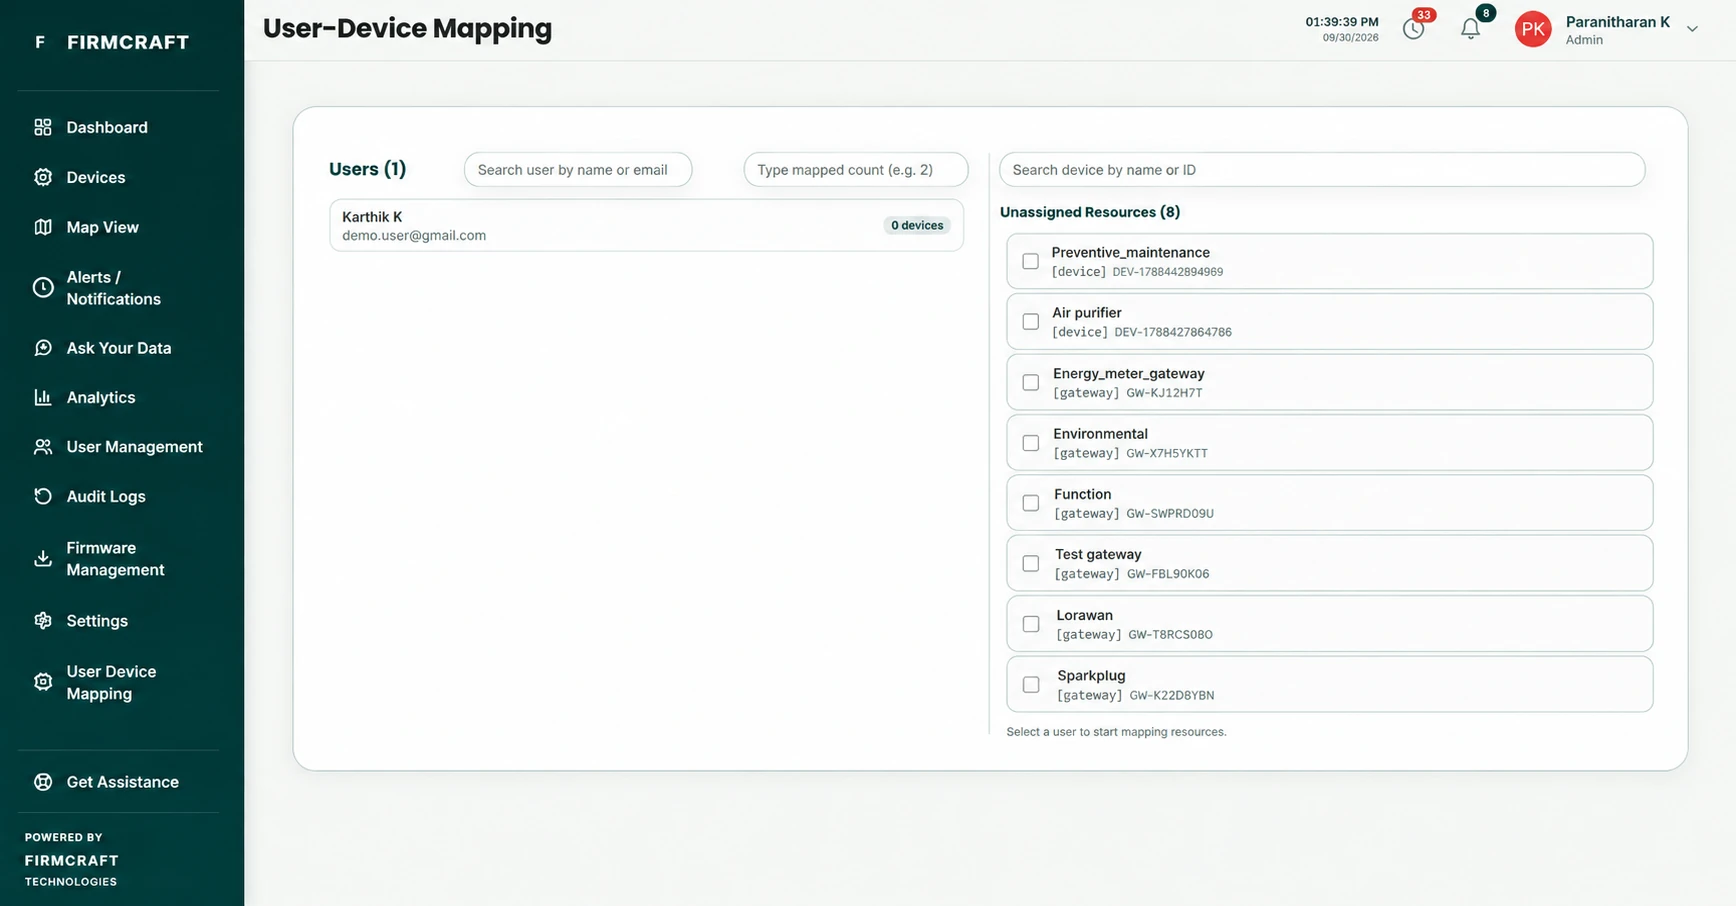The width and height of the screenshot is (1736, 906).
Task: Click the Devices icon in sidebar
Action: [42, 177]
